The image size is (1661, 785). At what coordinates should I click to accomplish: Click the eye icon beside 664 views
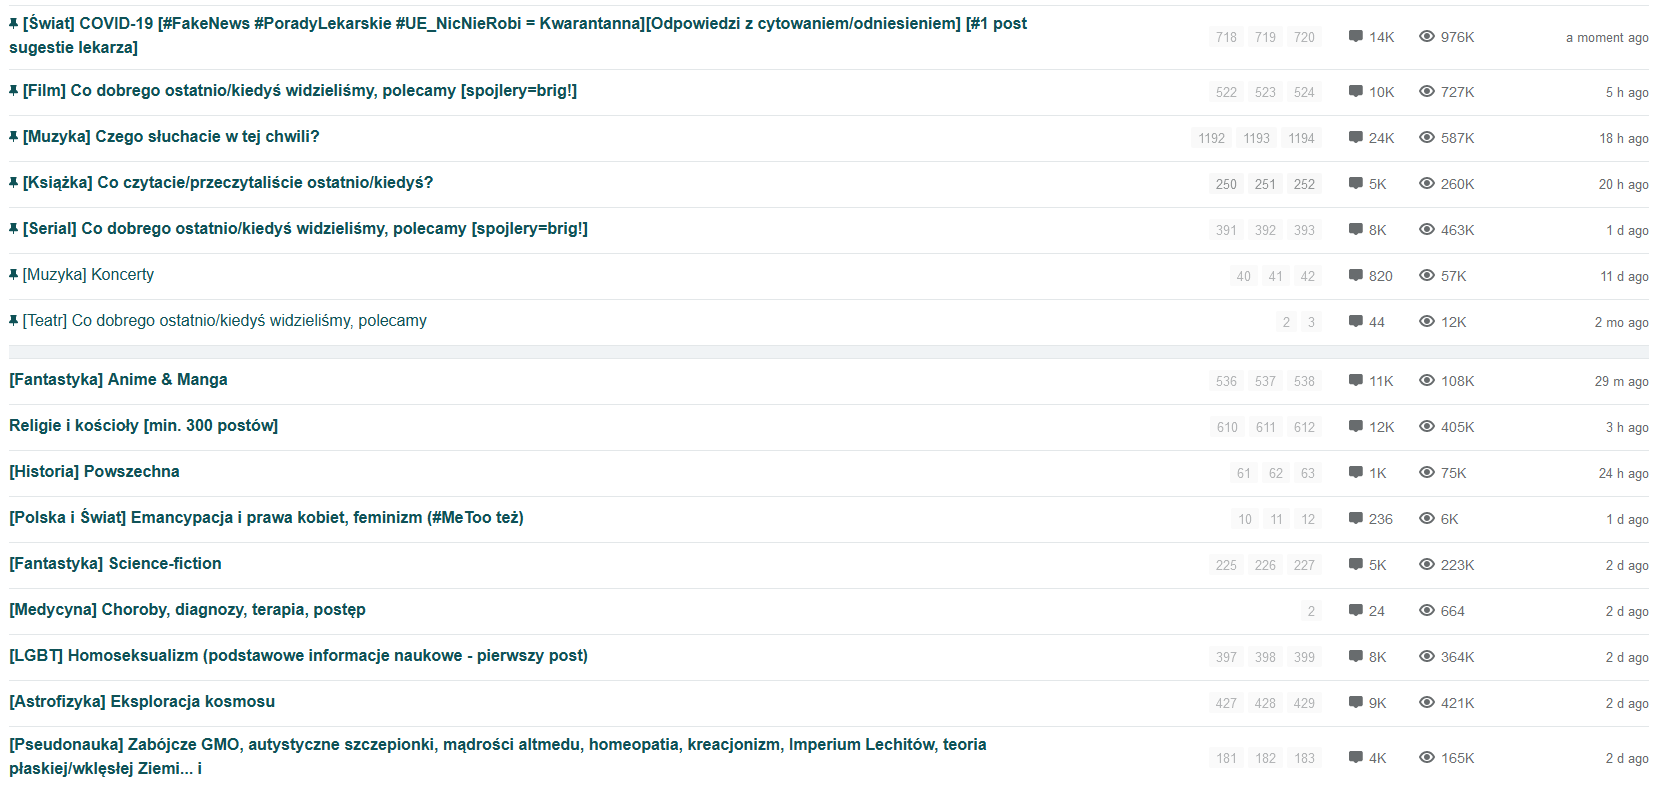1427,611
